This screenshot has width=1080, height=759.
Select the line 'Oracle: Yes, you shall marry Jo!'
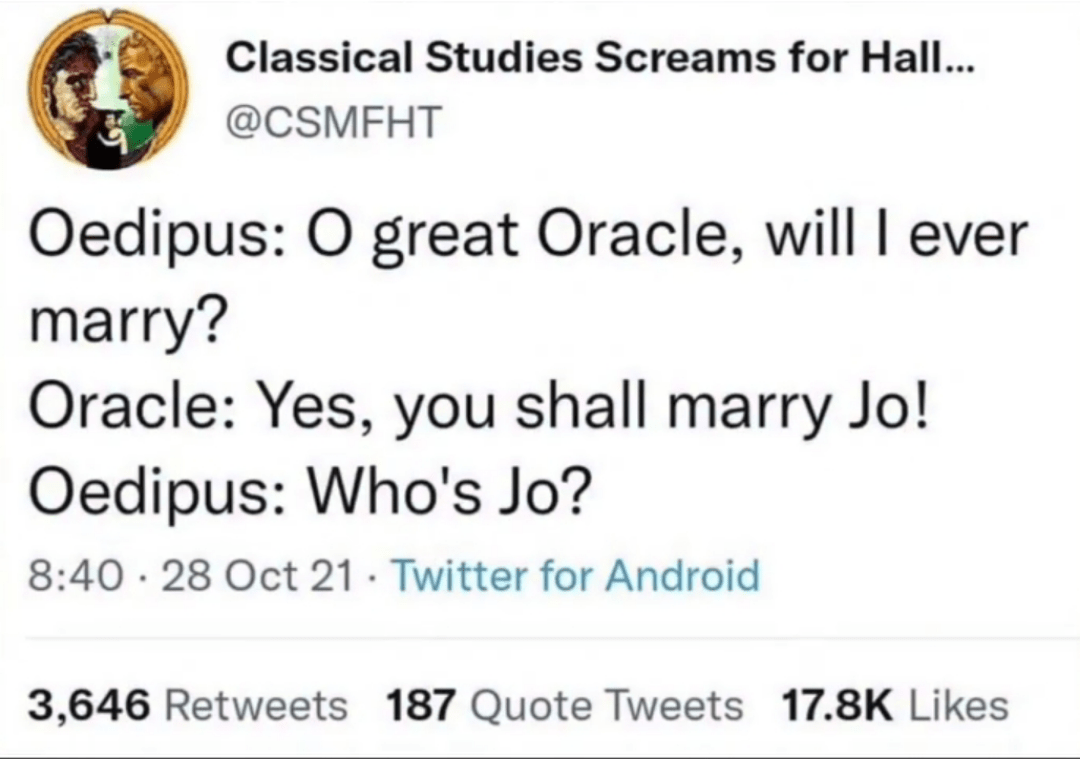click(x=480, y=409)
